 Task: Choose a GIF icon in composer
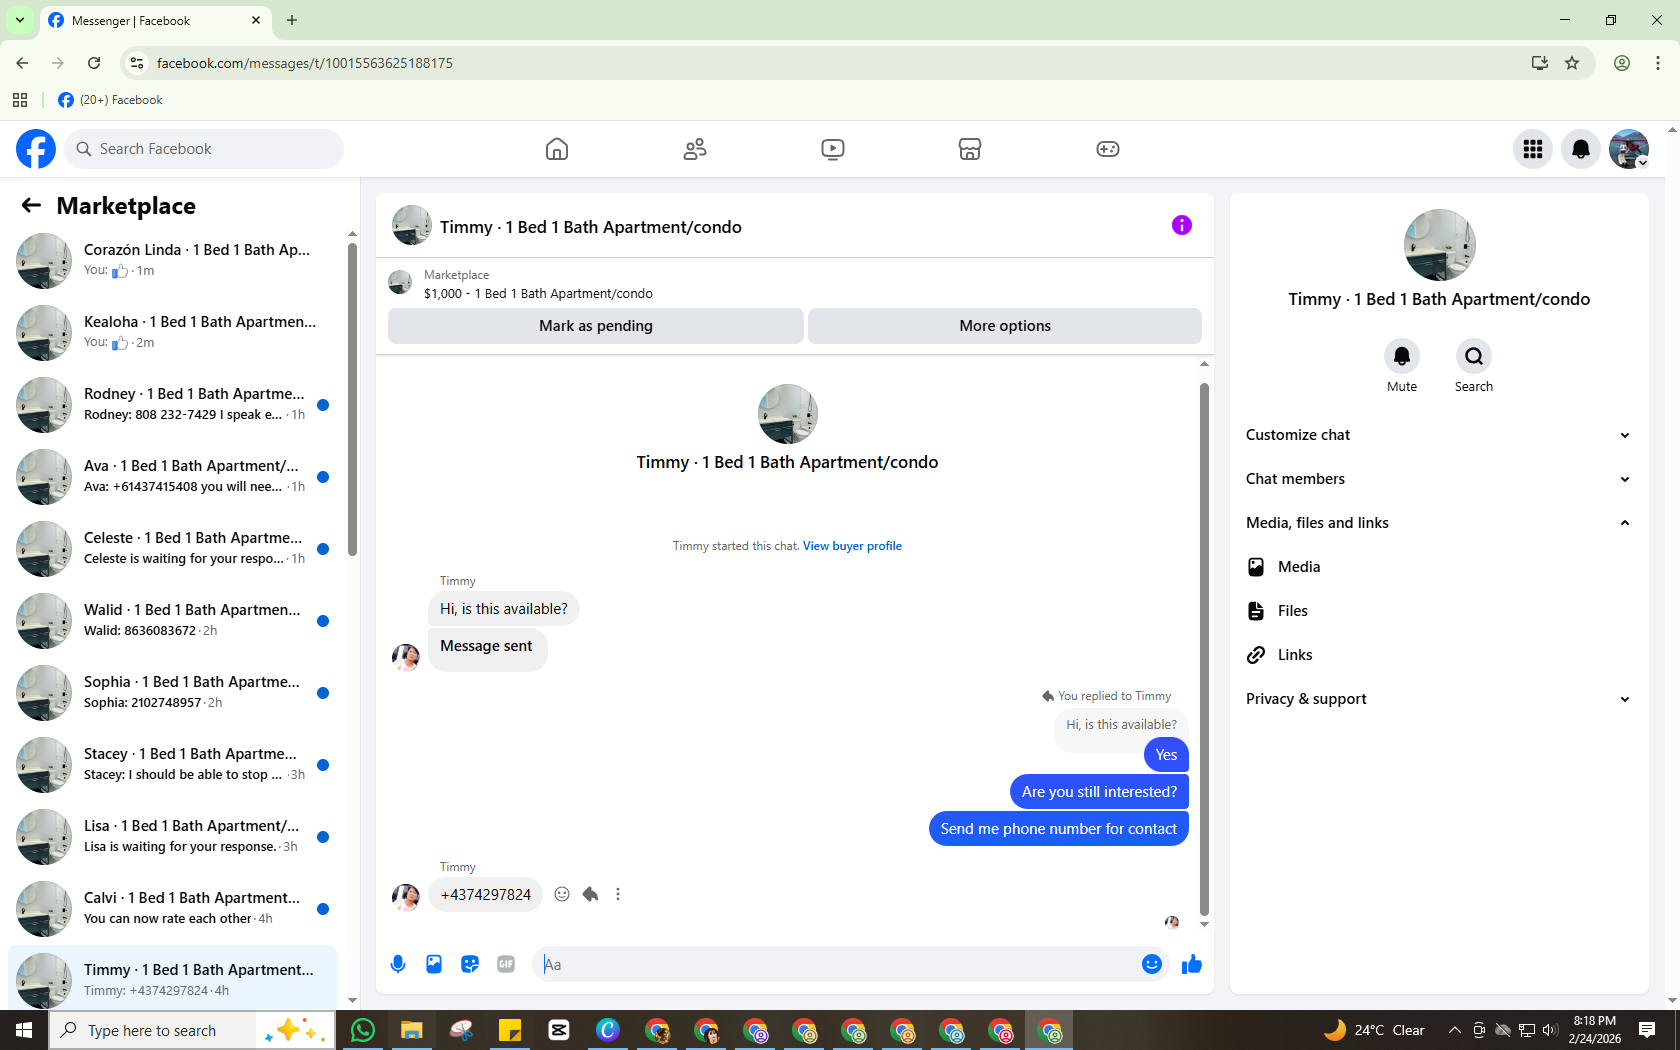point(506,964)
